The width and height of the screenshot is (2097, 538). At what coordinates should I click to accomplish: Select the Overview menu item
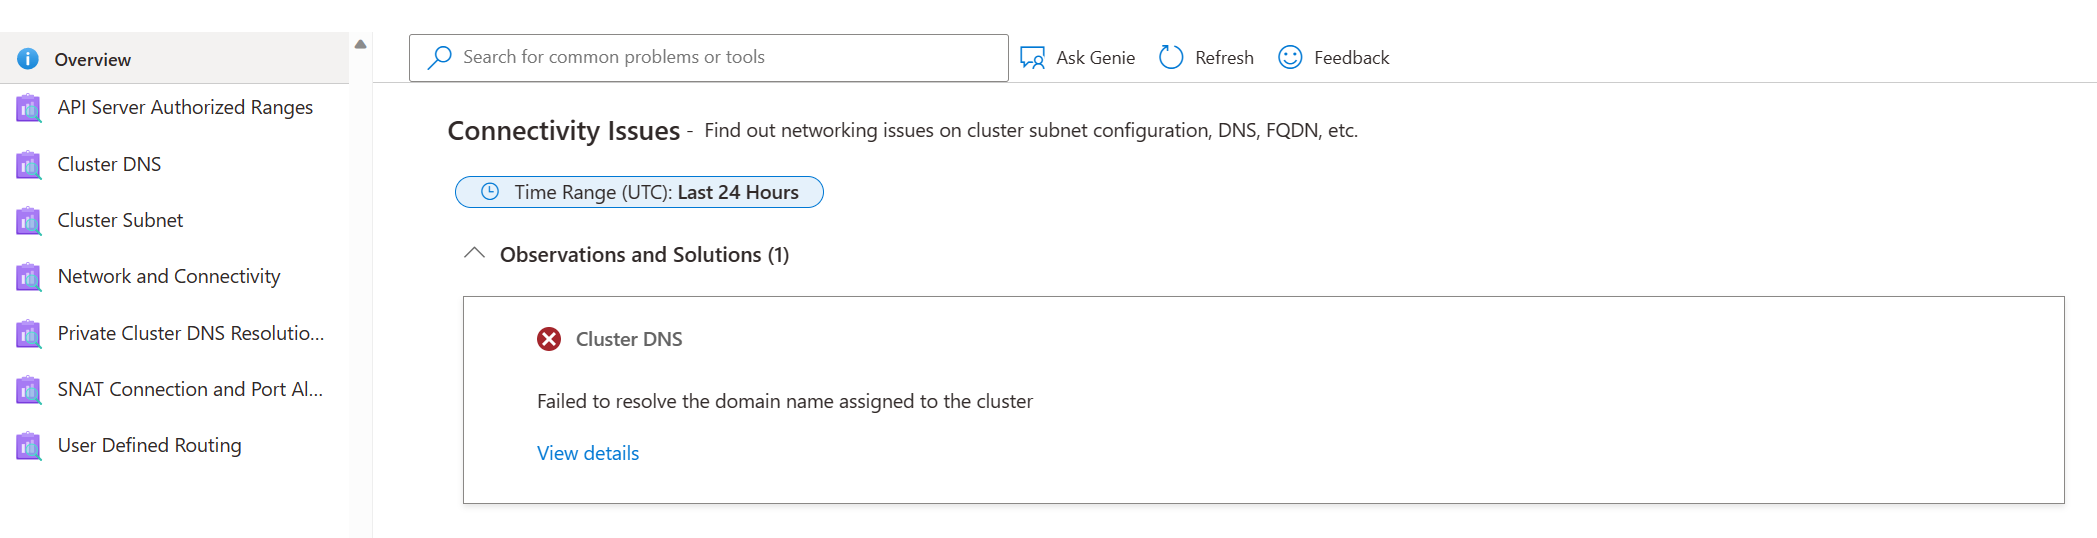92,60
